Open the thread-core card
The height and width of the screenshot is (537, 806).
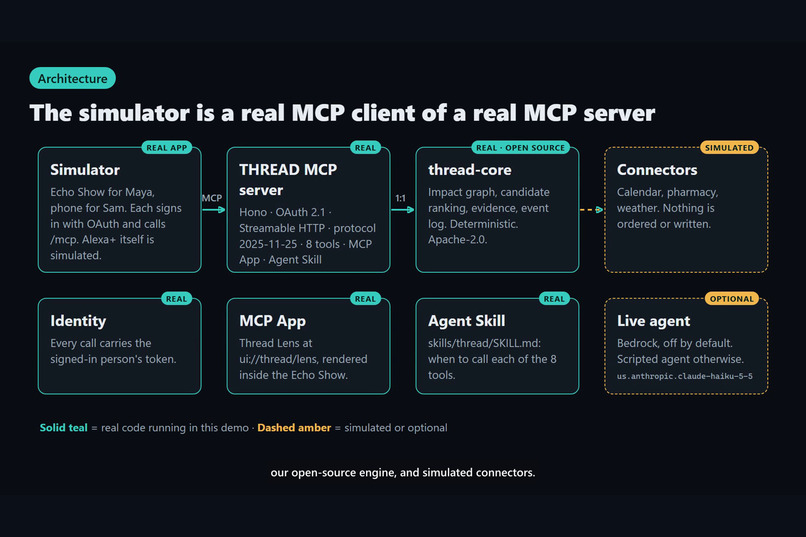click(497, 210)
